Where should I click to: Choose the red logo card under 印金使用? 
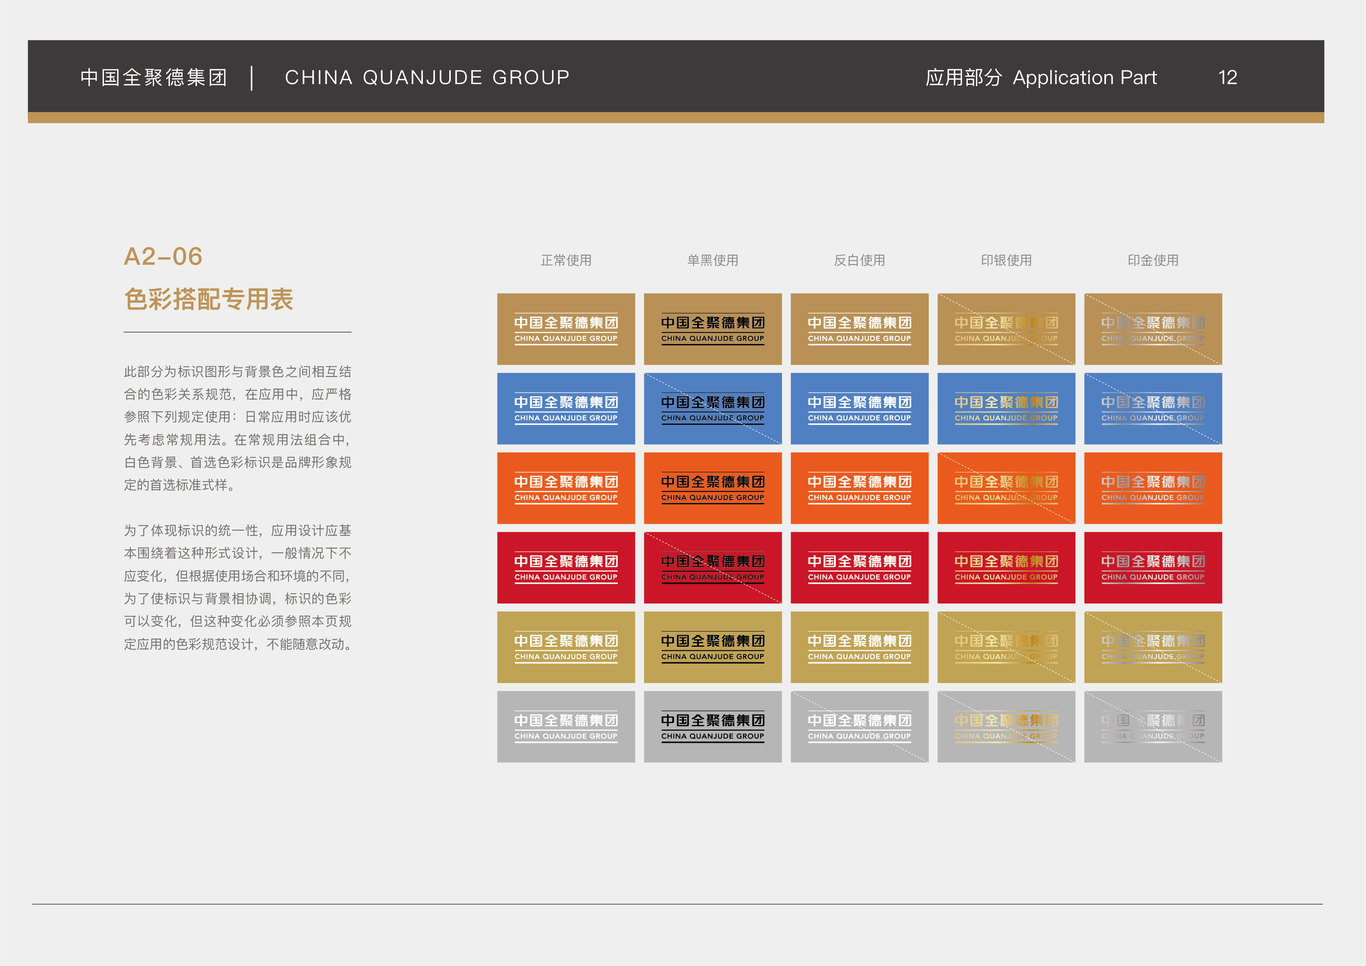coord(1153,568)
